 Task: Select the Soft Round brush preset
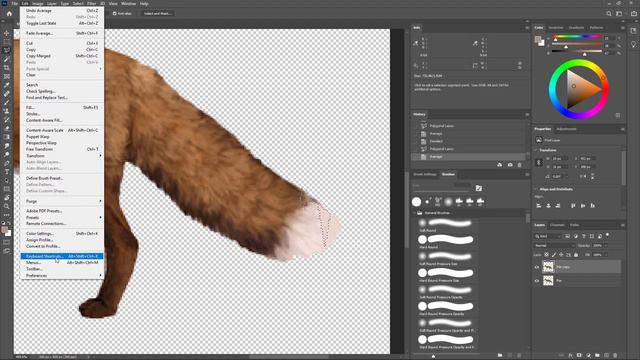[446, 224]
